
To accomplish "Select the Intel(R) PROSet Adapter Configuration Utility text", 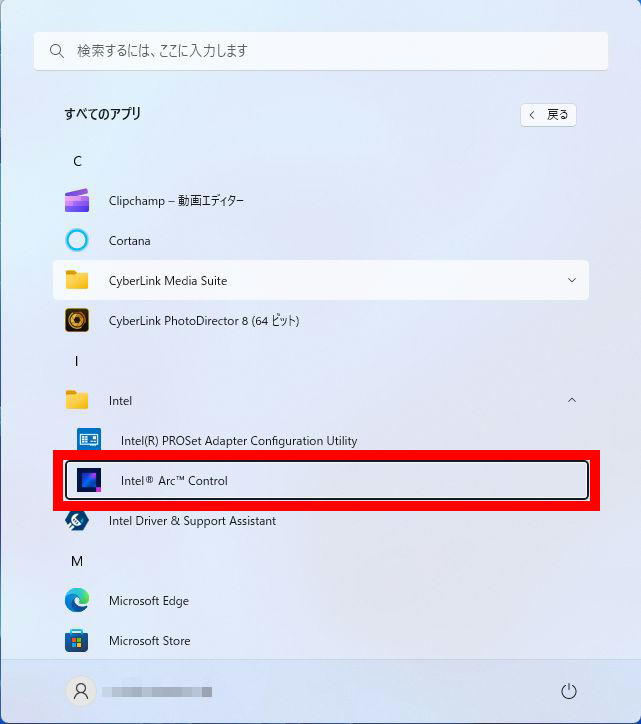I will [239, 441].
